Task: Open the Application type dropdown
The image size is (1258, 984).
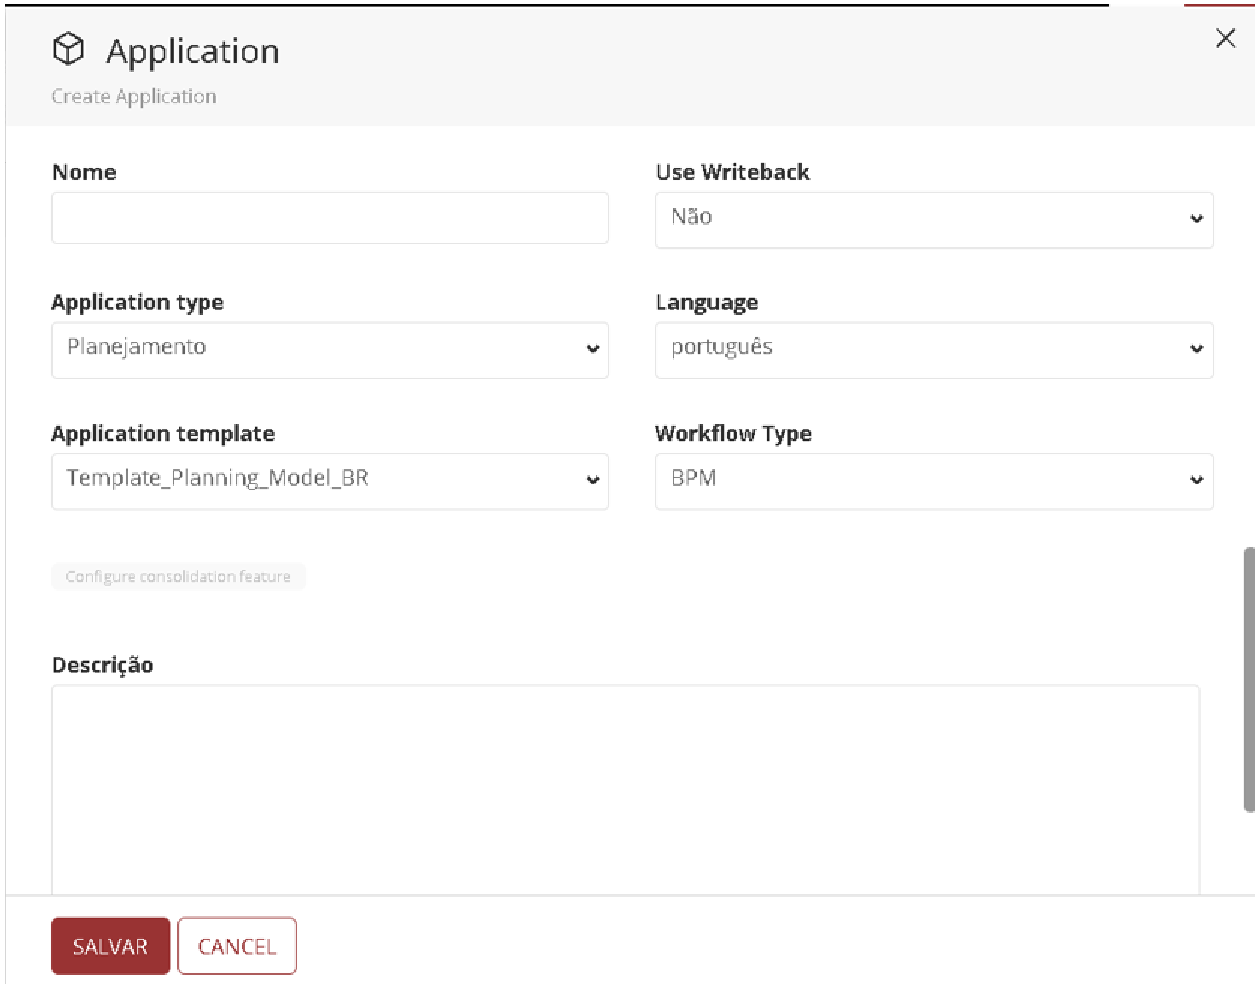Action: tap(330, 350)
